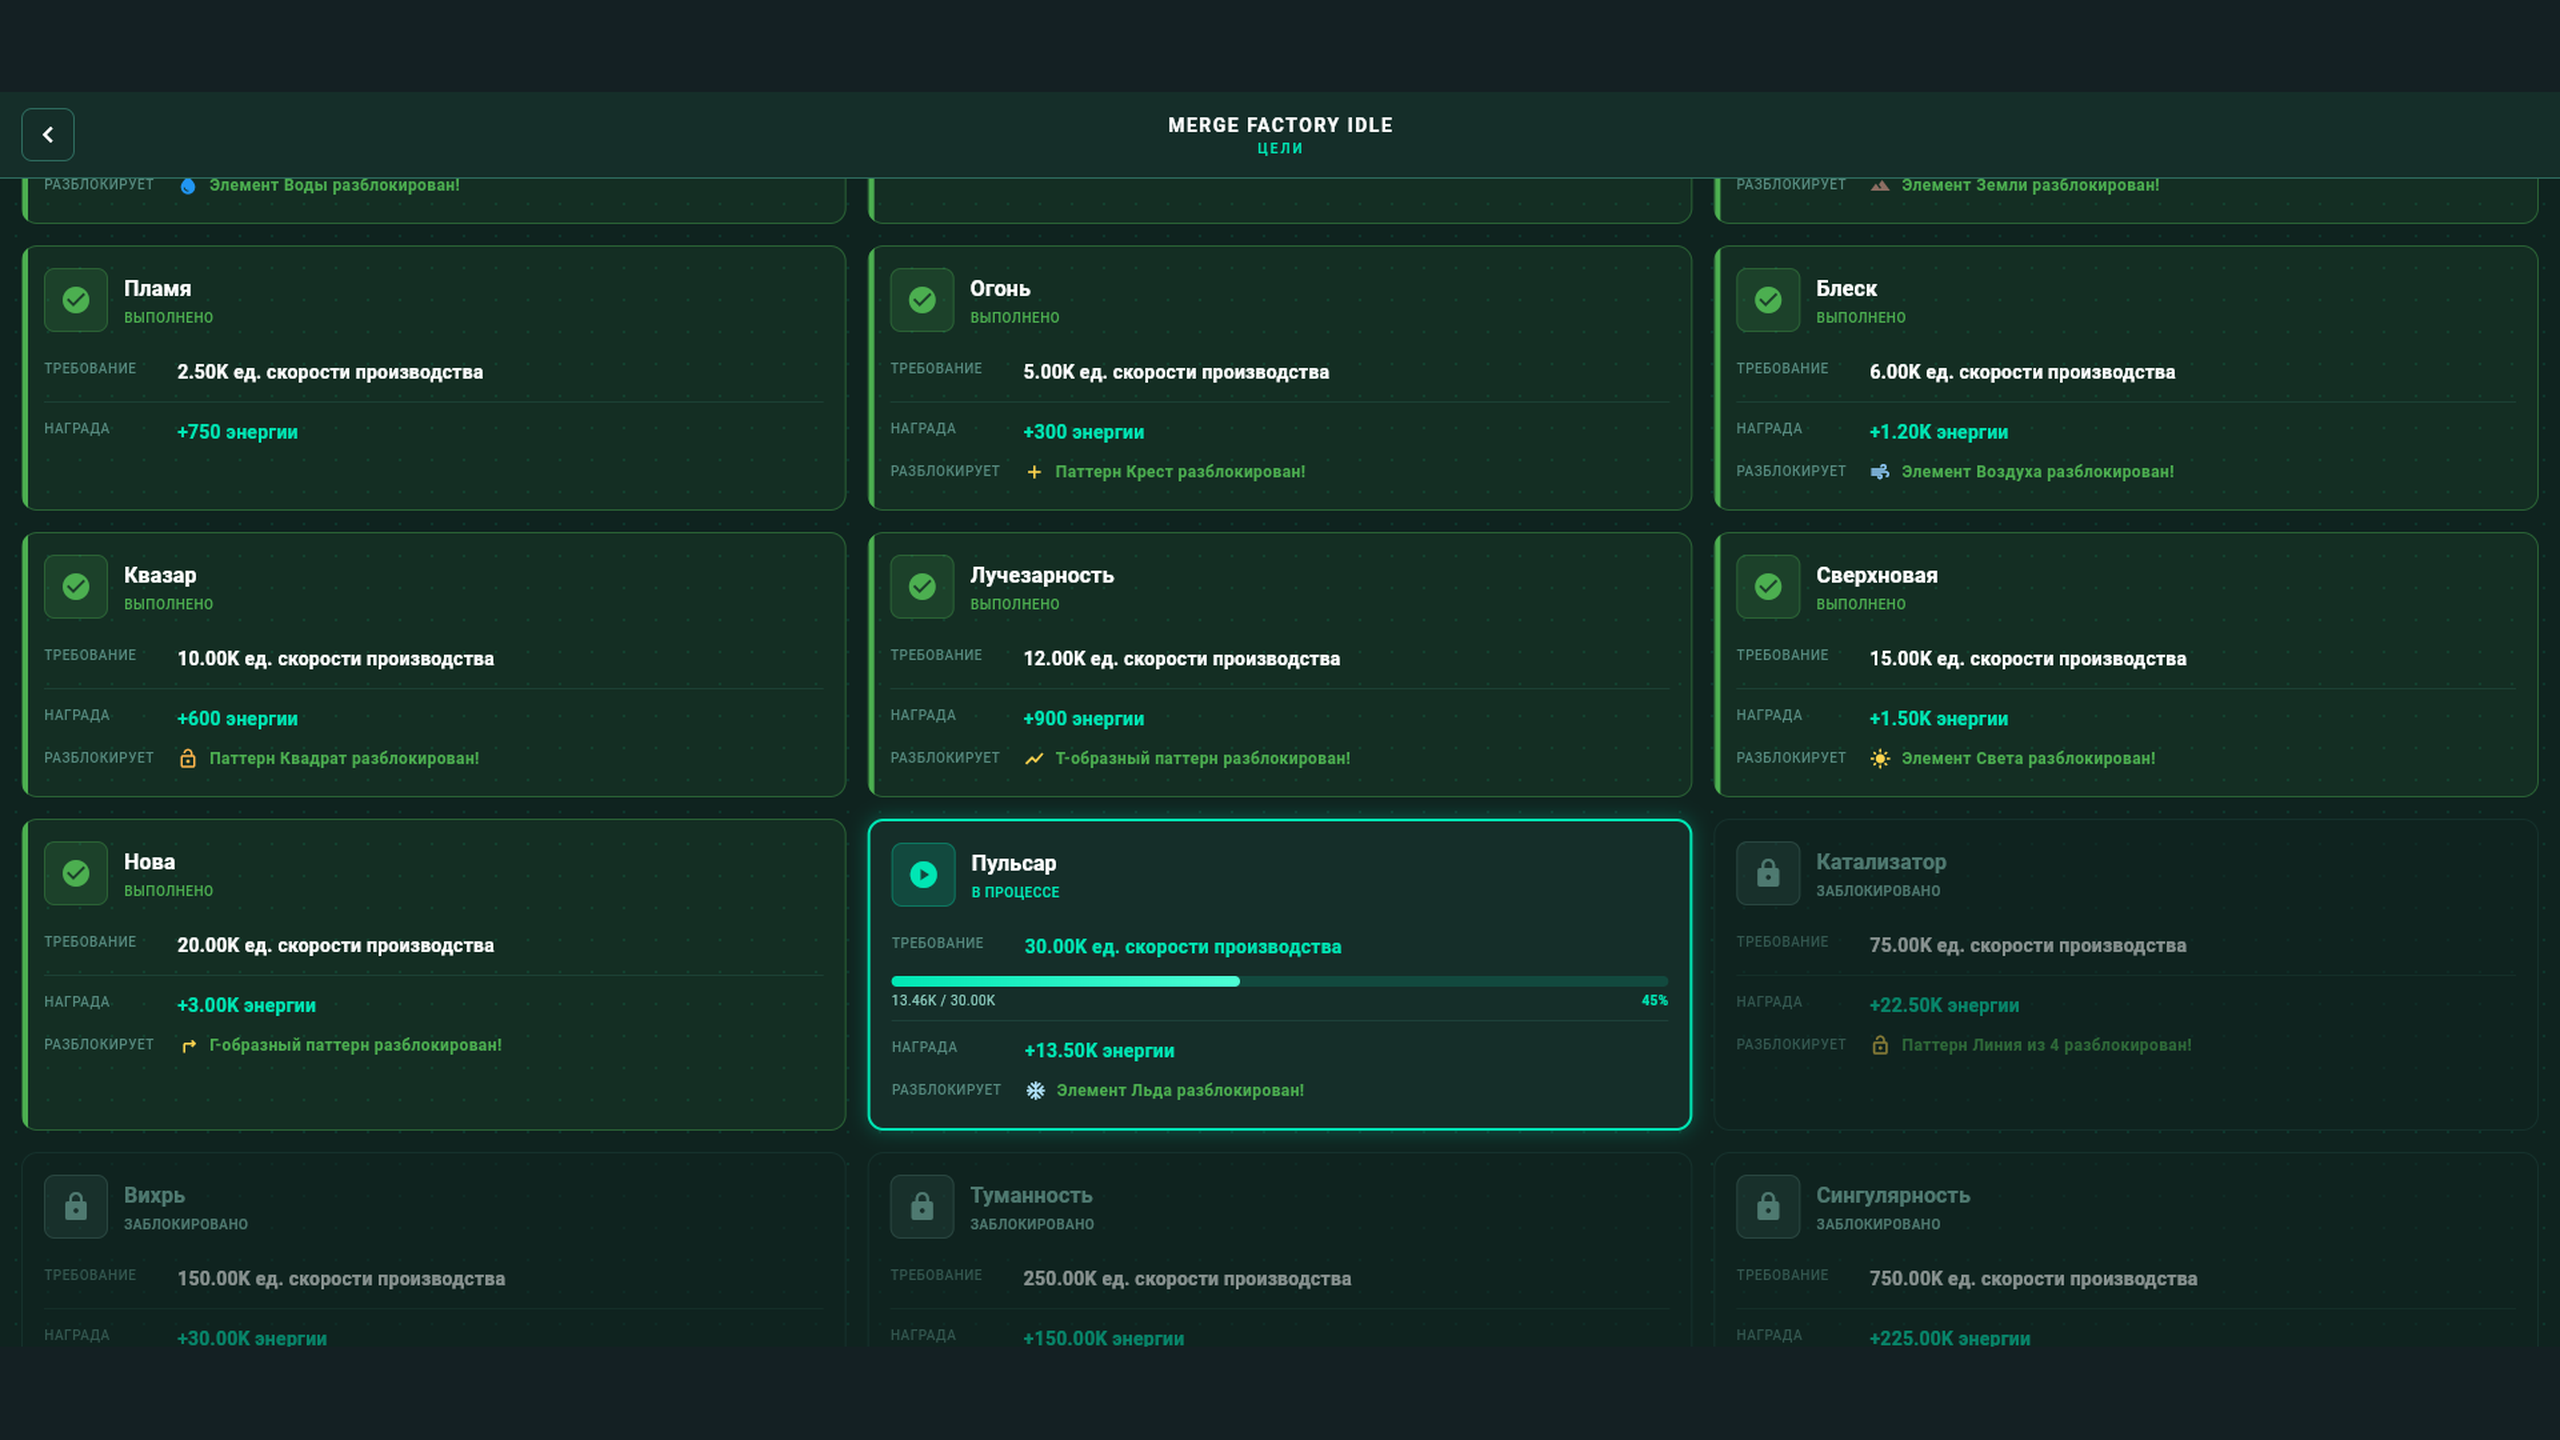Click the checkmark icon on Сверхновая goal
2560x1440 pixels.
[x=1767, y=586]
